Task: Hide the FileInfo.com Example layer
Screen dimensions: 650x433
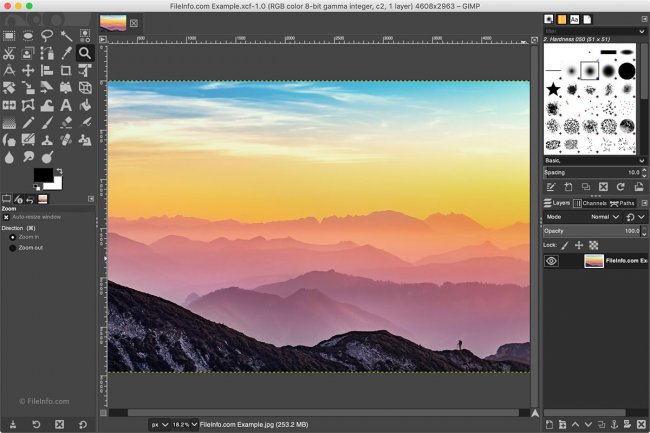Action: (x=551, y=261)
